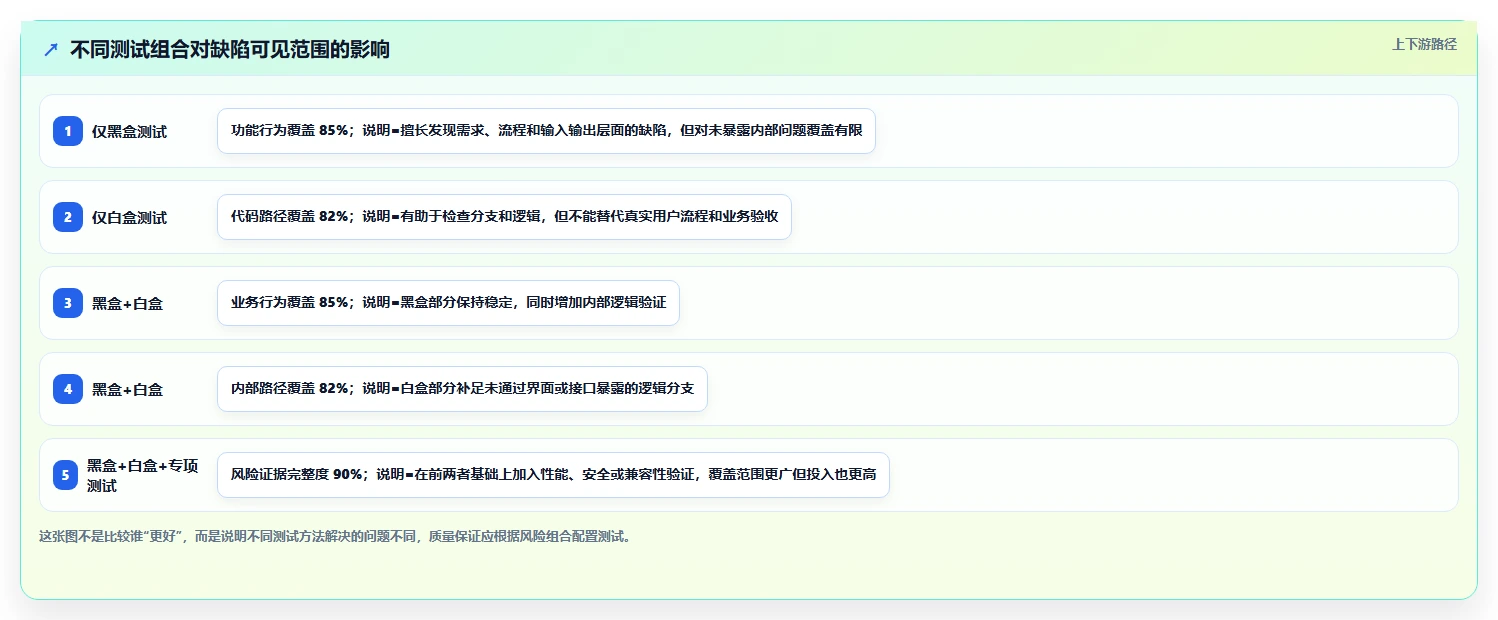The width and height of the screenshot is (1498, 620).
Task: Click the title 不同测试组合对缺陷可见范围的影响
Action: [230, 49]
